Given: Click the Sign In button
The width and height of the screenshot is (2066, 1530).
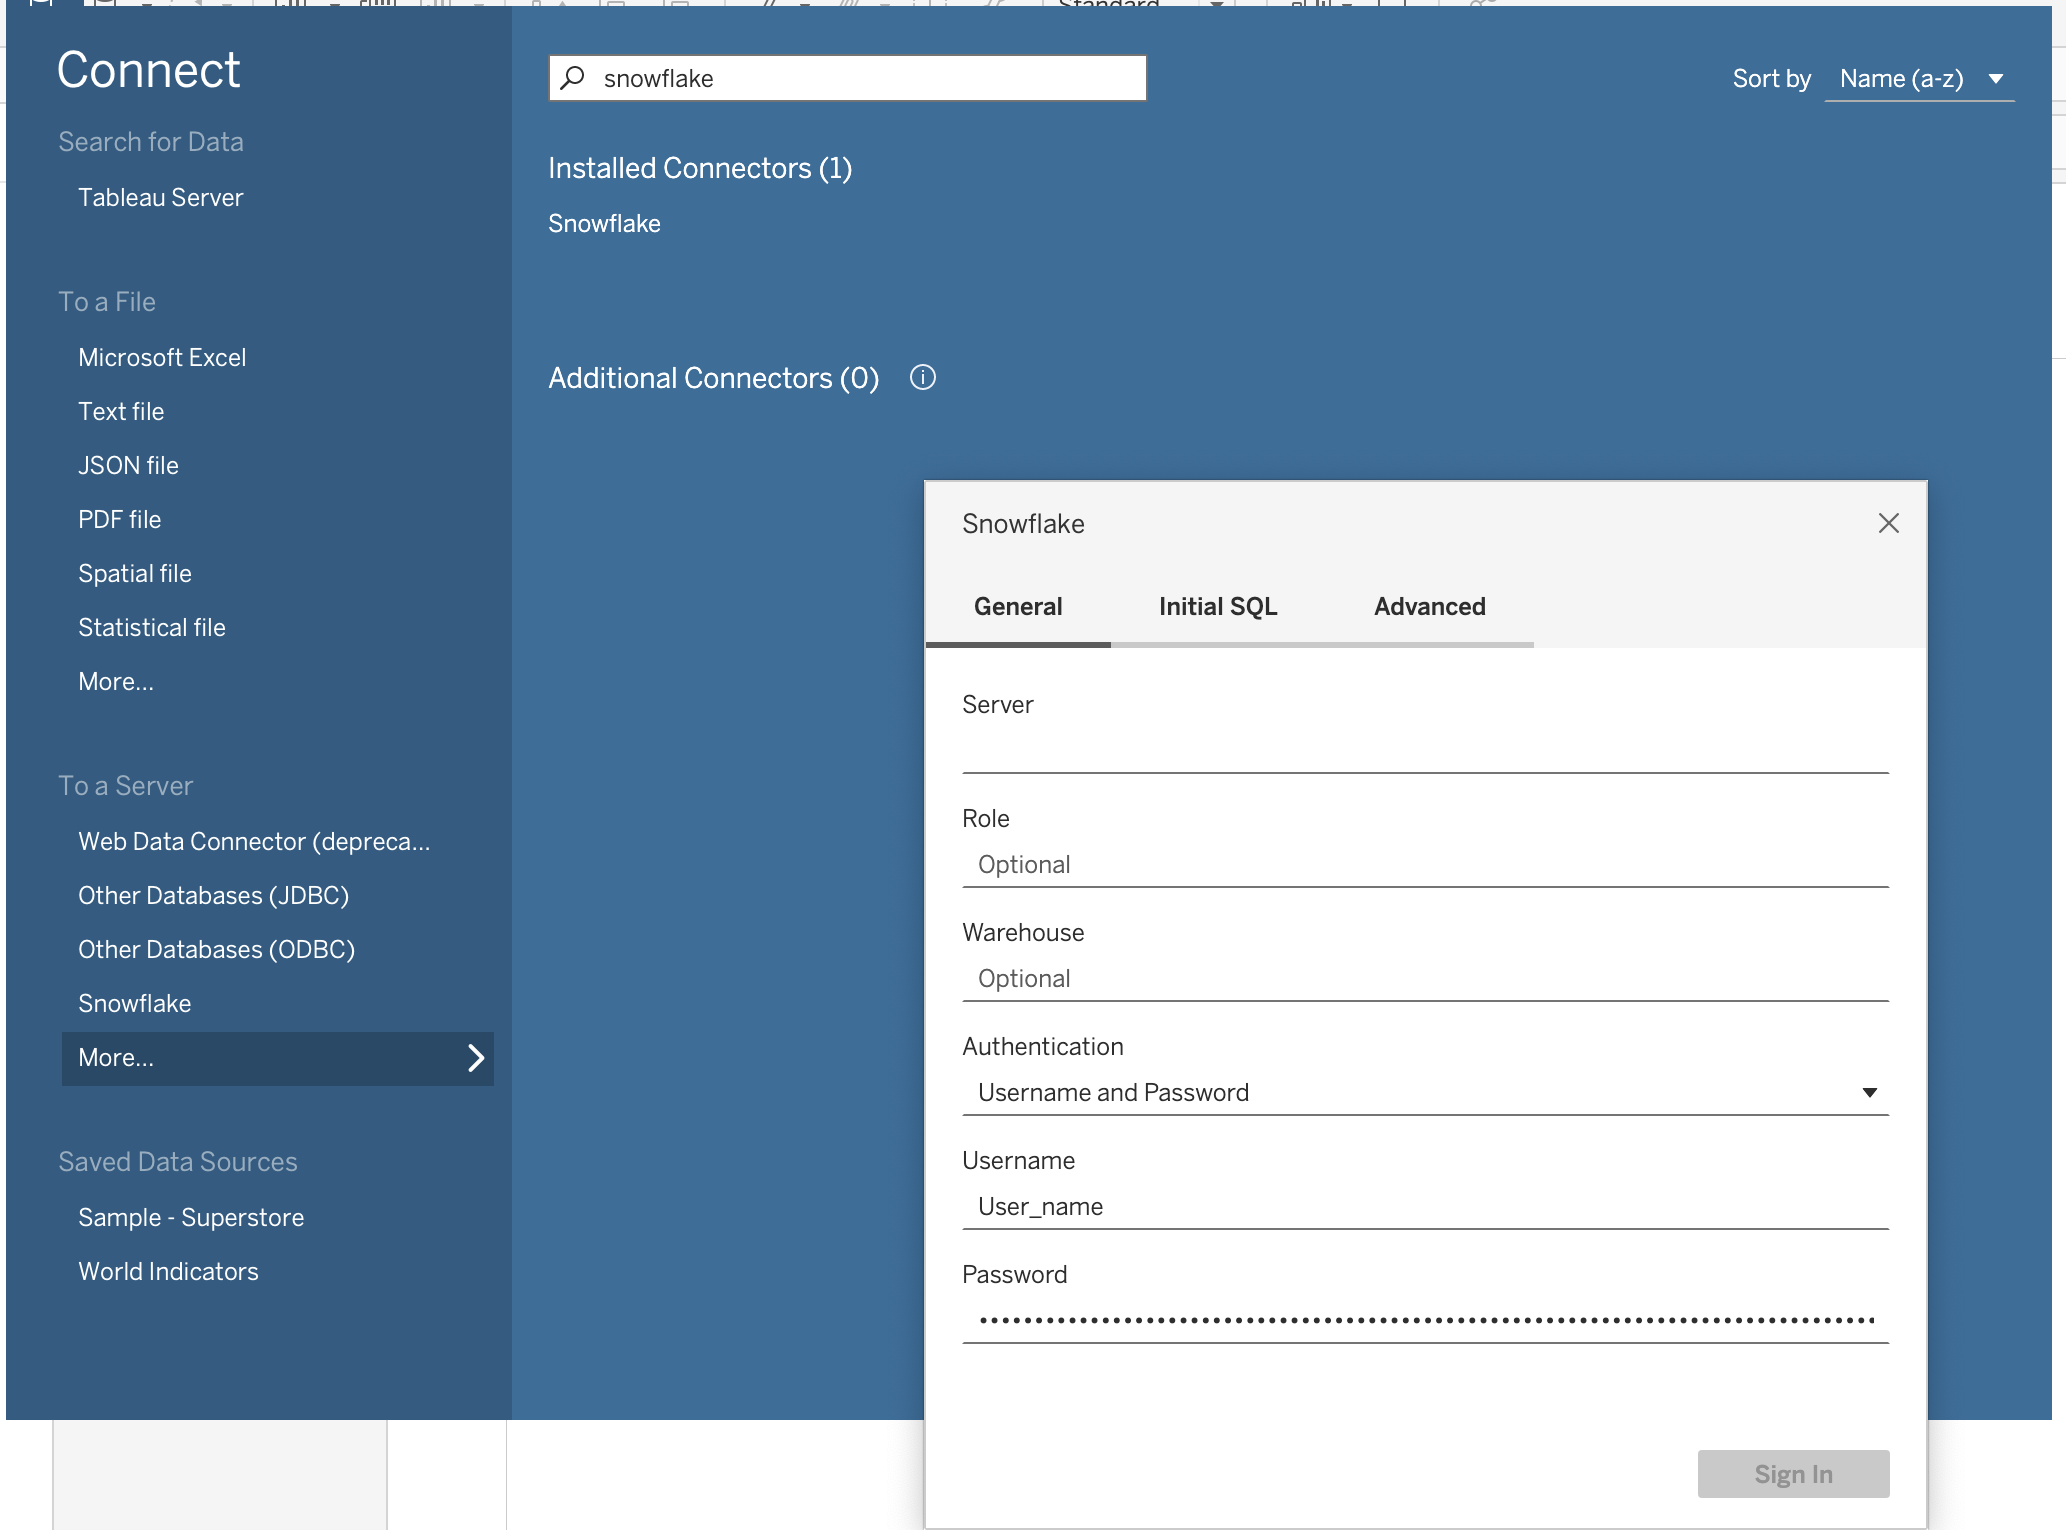Looking at the screenshot, I should point(1792,1474).
